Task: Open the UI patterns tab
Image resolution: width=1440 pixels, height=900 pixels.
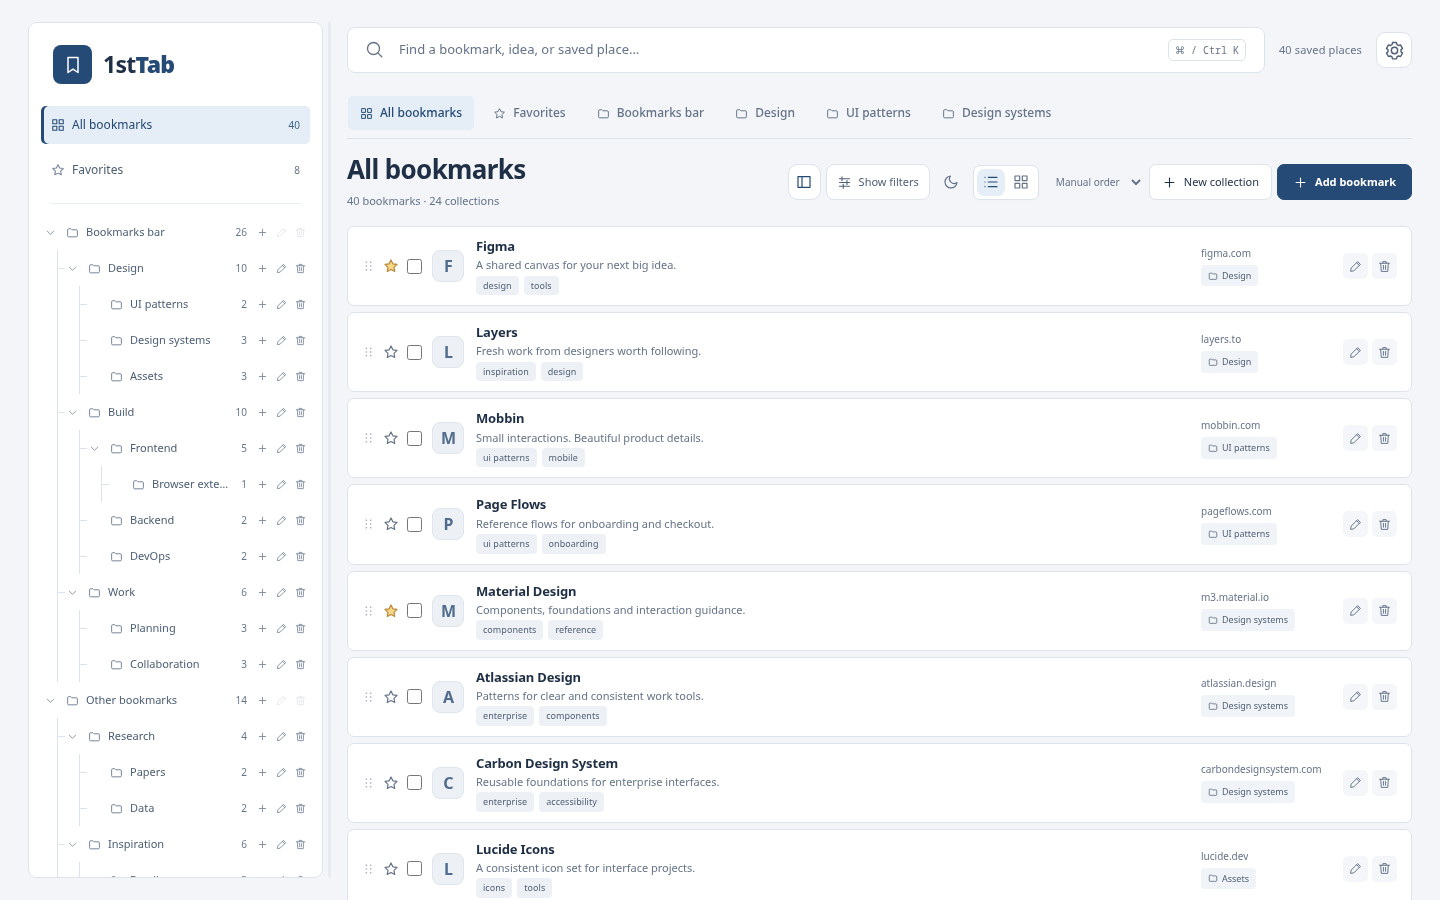Action: click(x=869, y=113)
